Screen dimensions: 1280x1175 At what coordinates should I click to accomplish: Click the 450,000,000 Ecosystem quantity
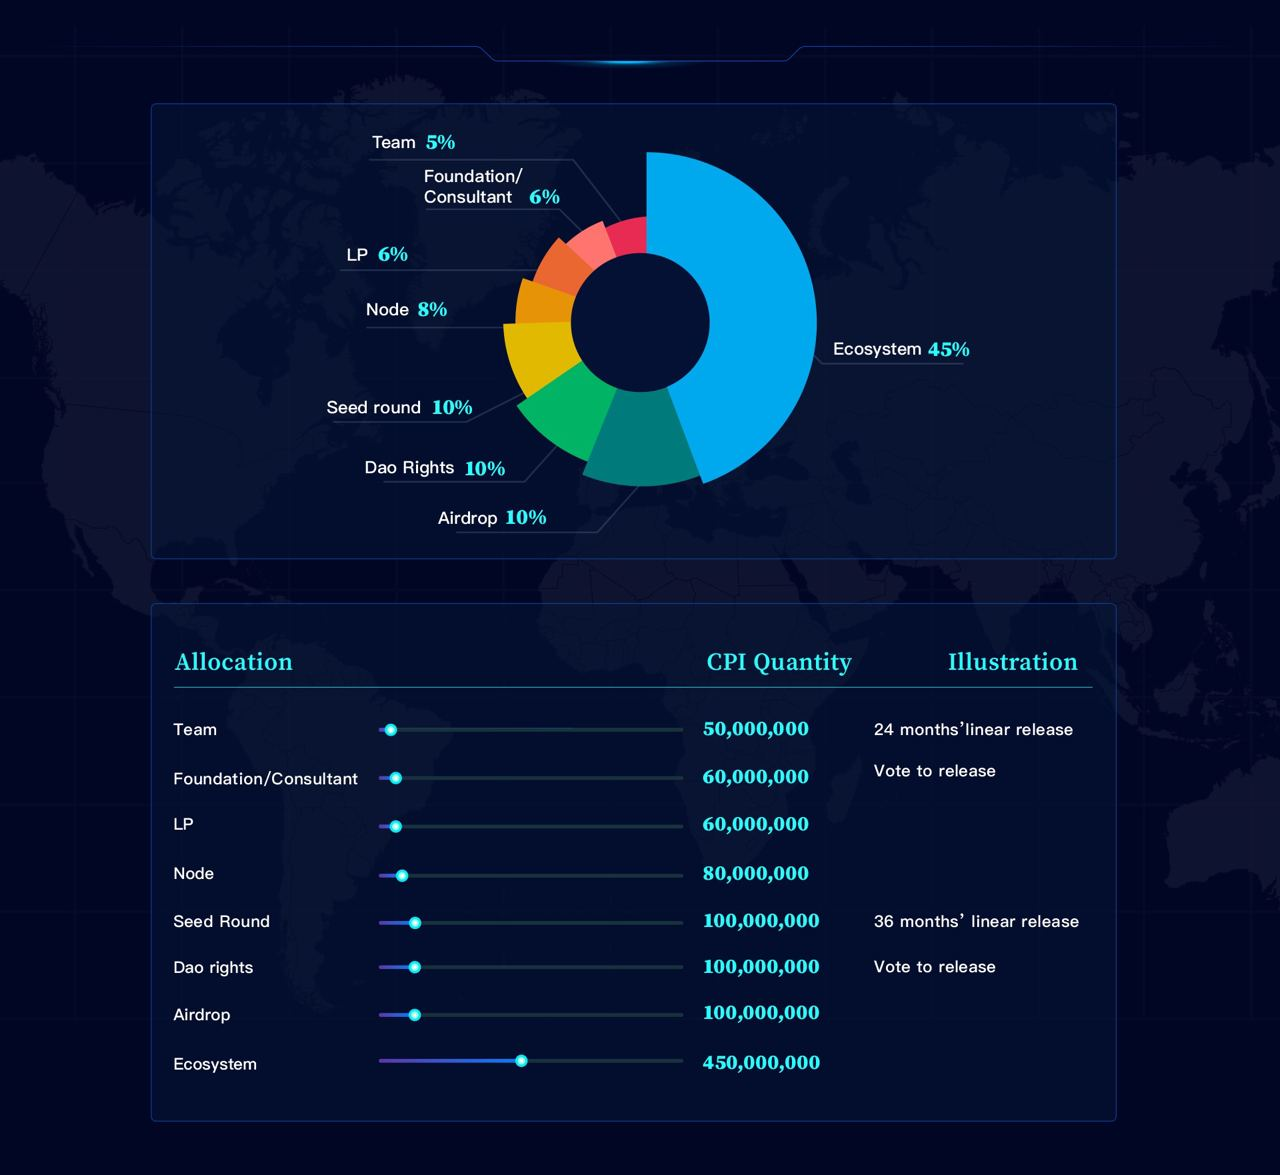[x=761, y=1063]
